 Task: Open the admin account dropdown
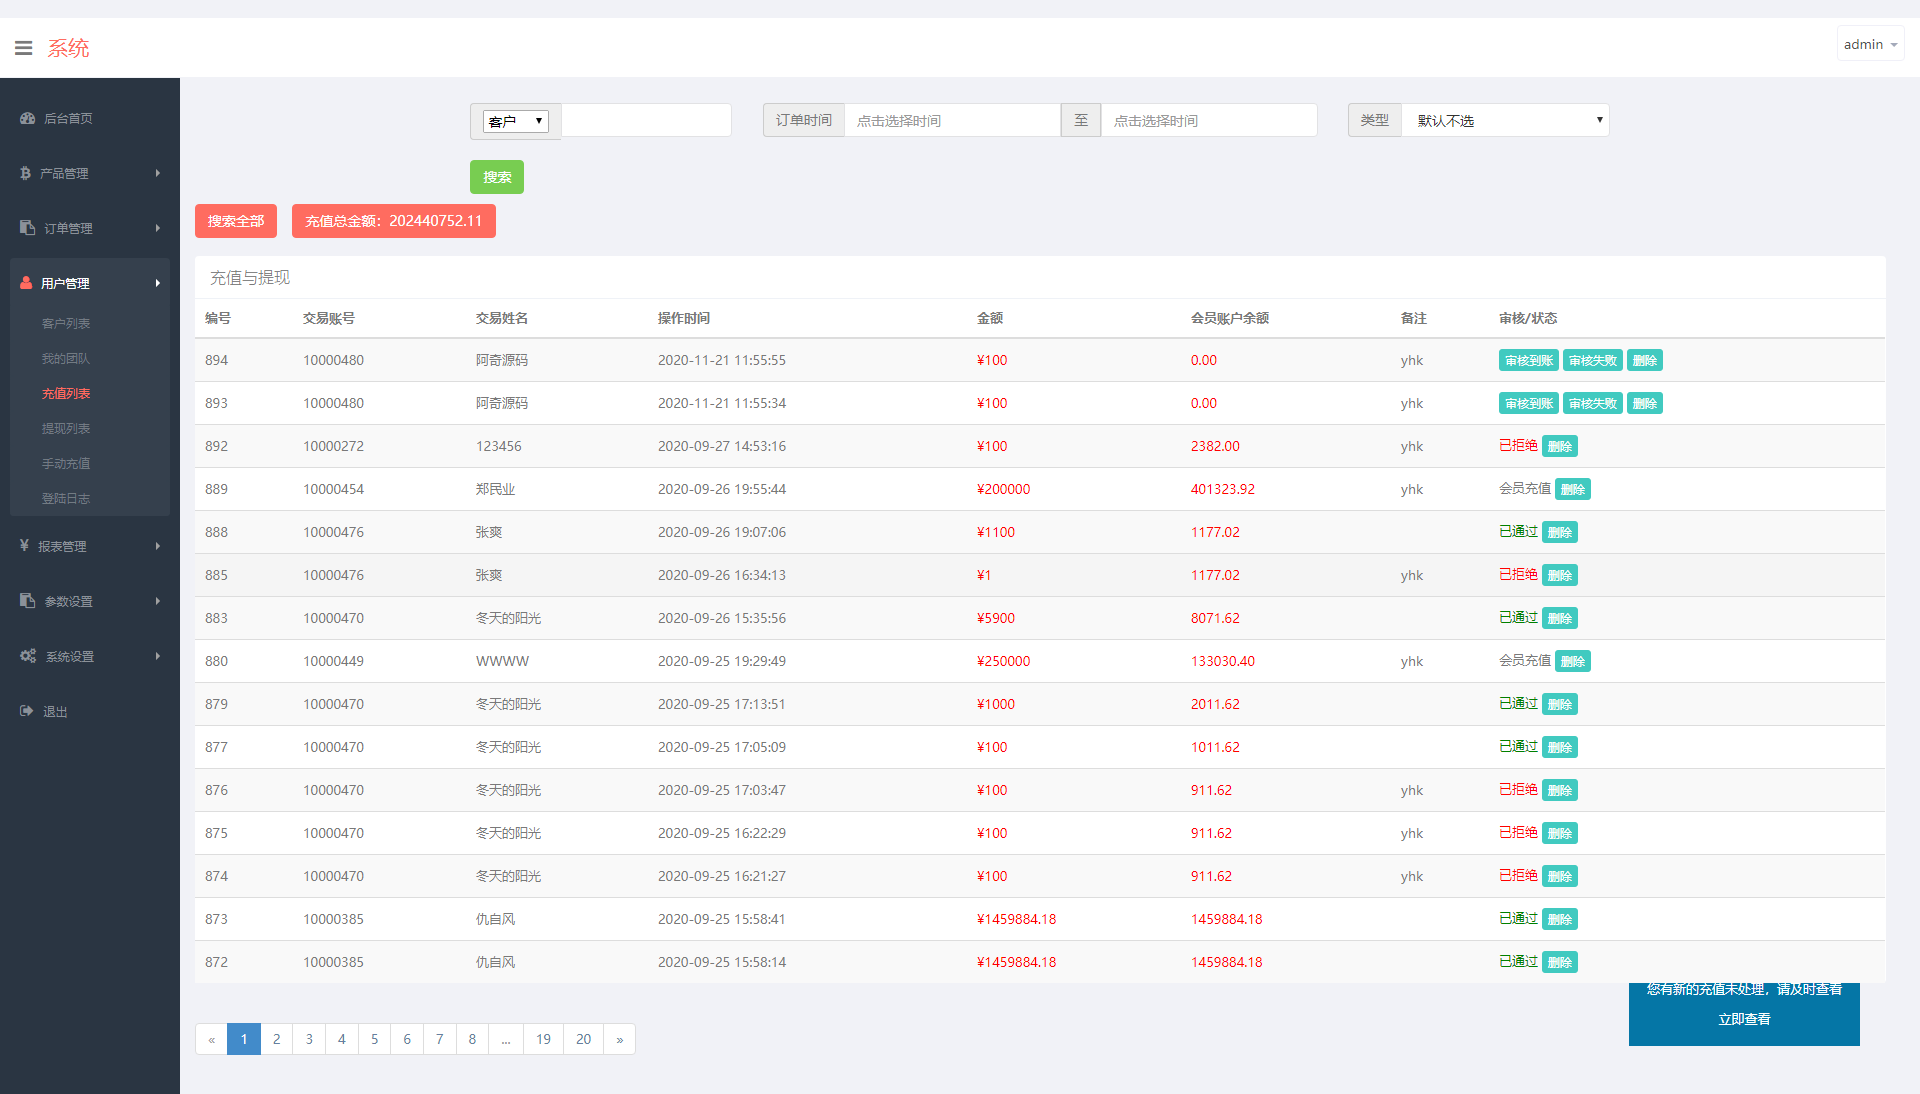(1869, 45)
